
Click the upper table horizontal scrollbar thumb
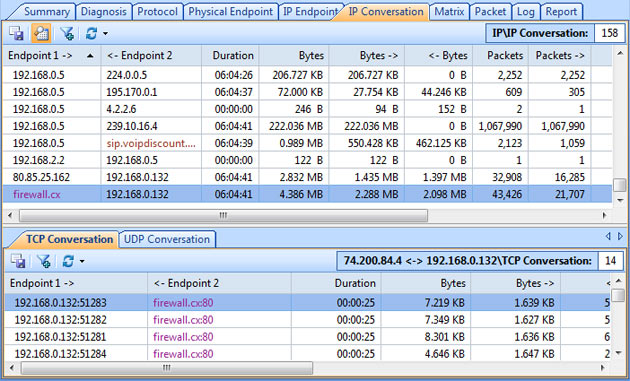pos(223,215)
